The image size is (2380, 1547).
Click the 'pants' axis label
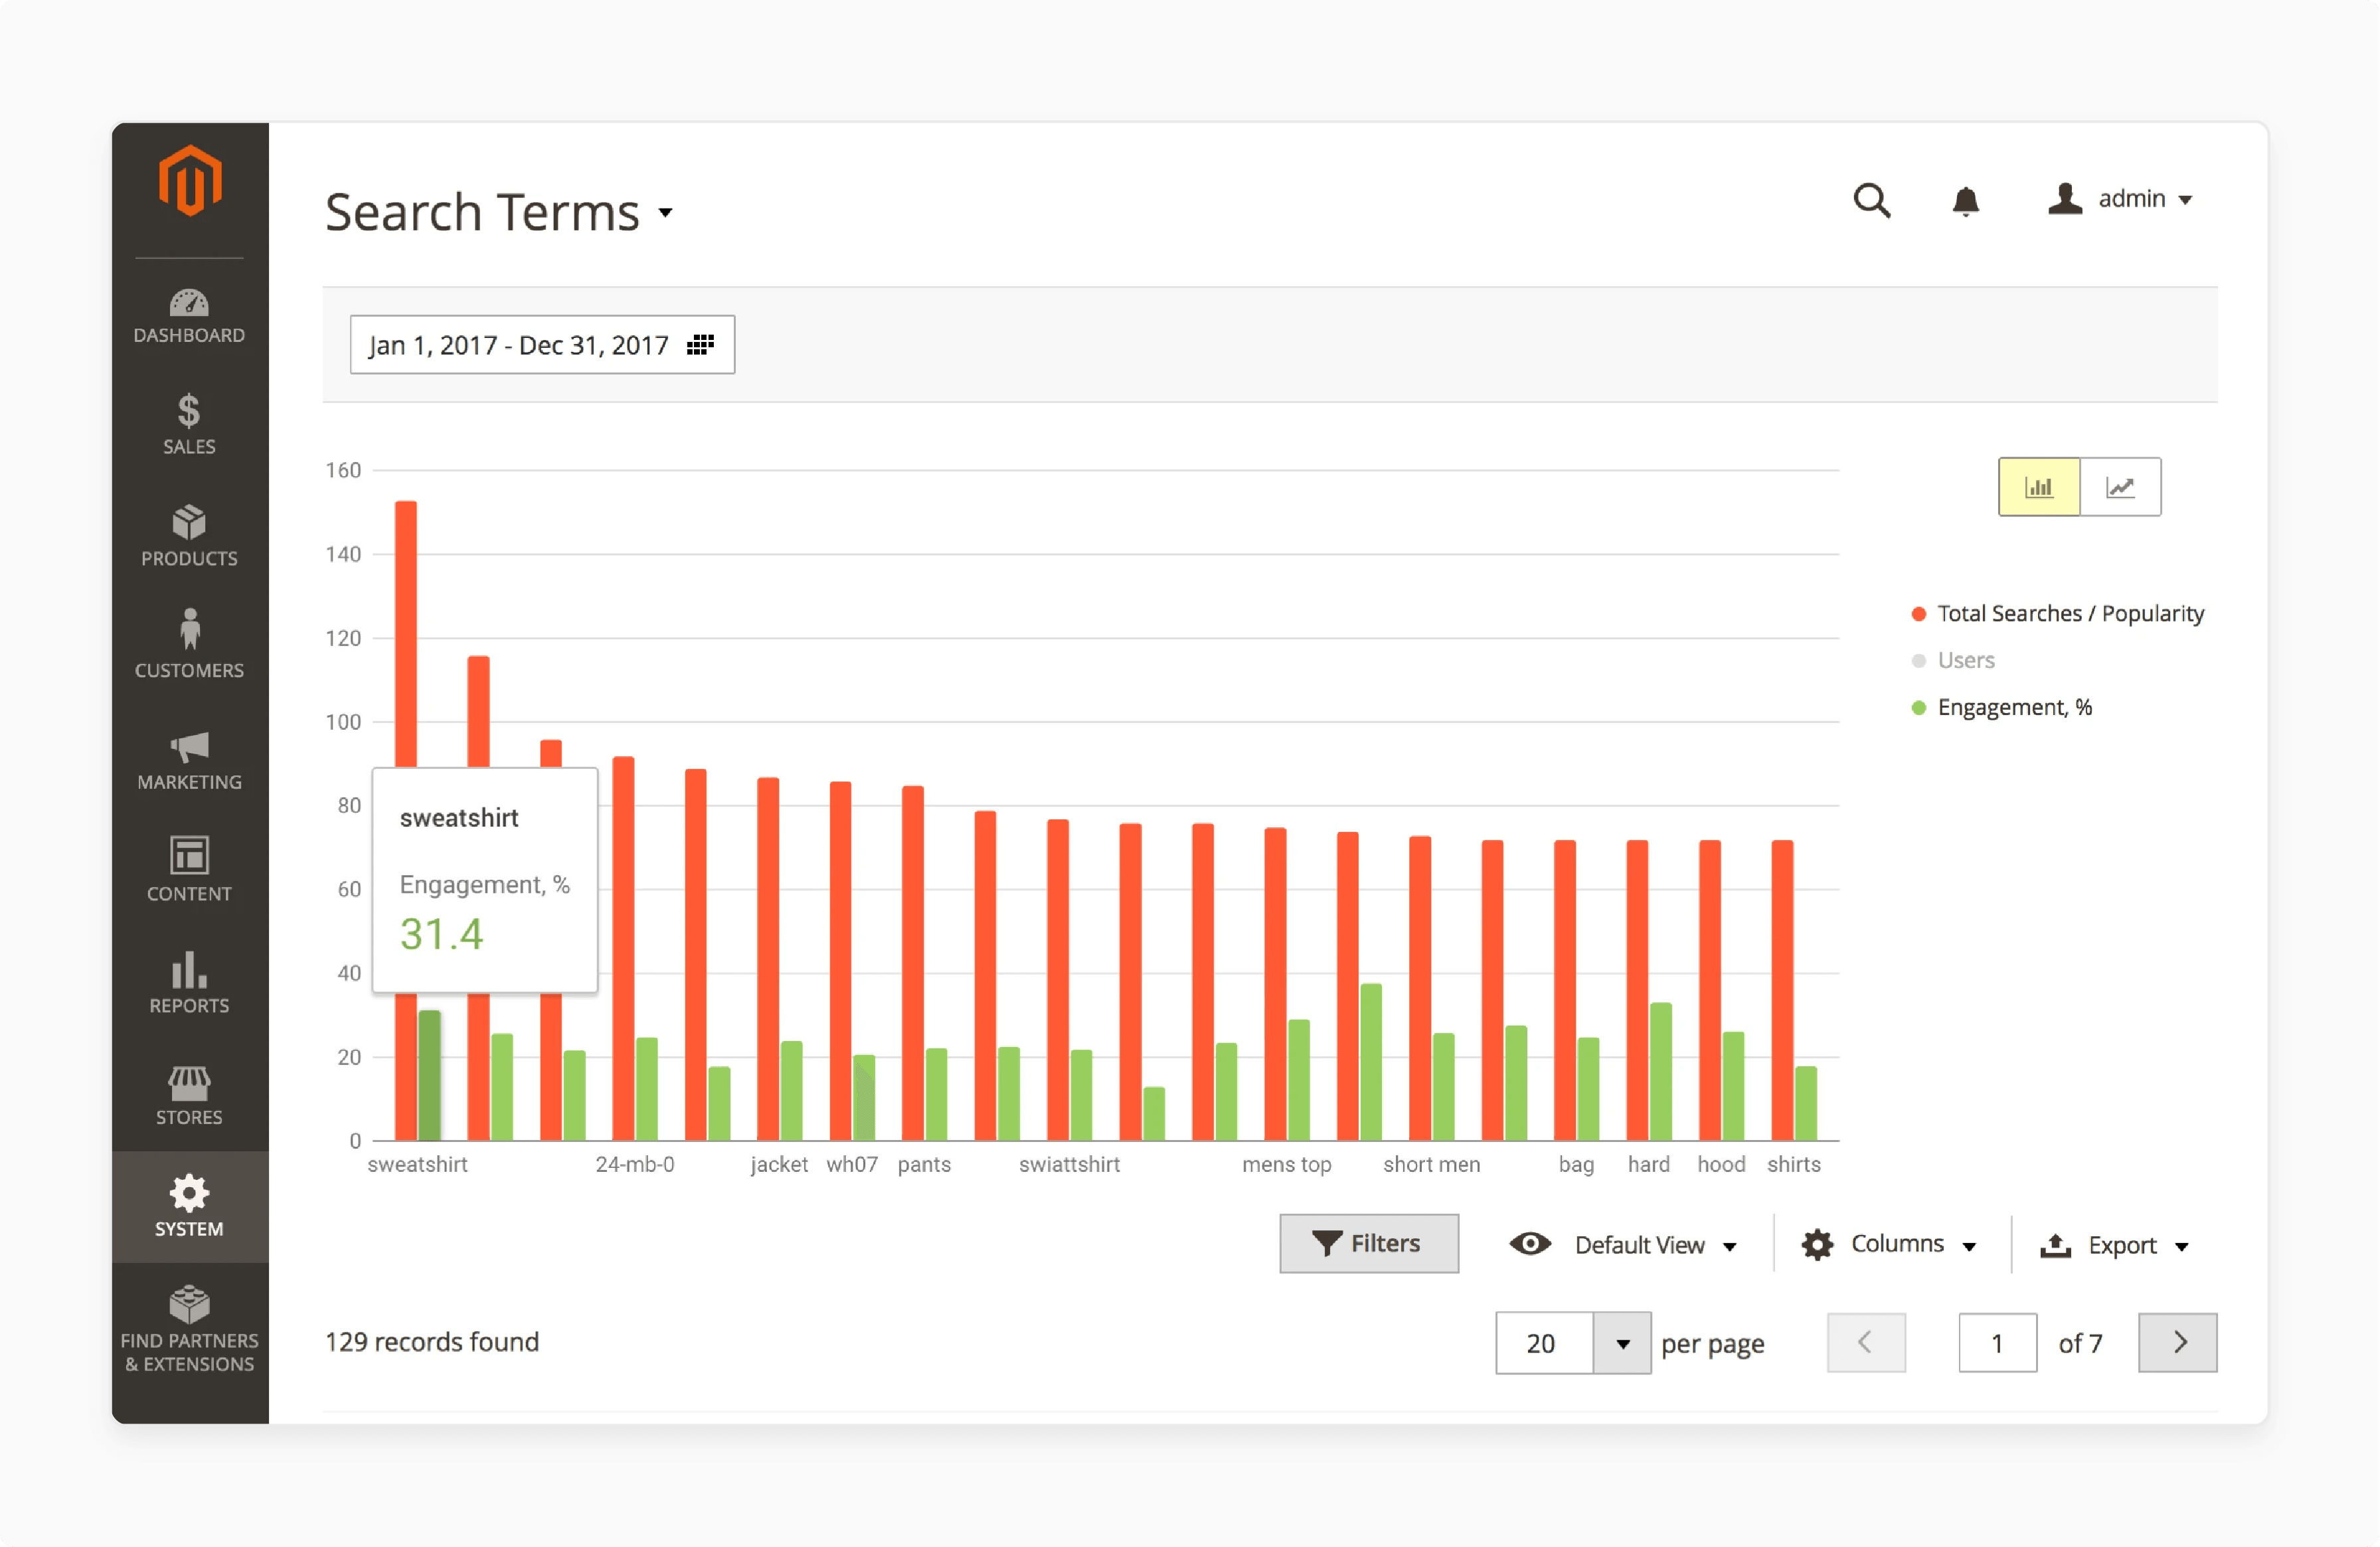pyautogui.click(x=924, y=1165)
